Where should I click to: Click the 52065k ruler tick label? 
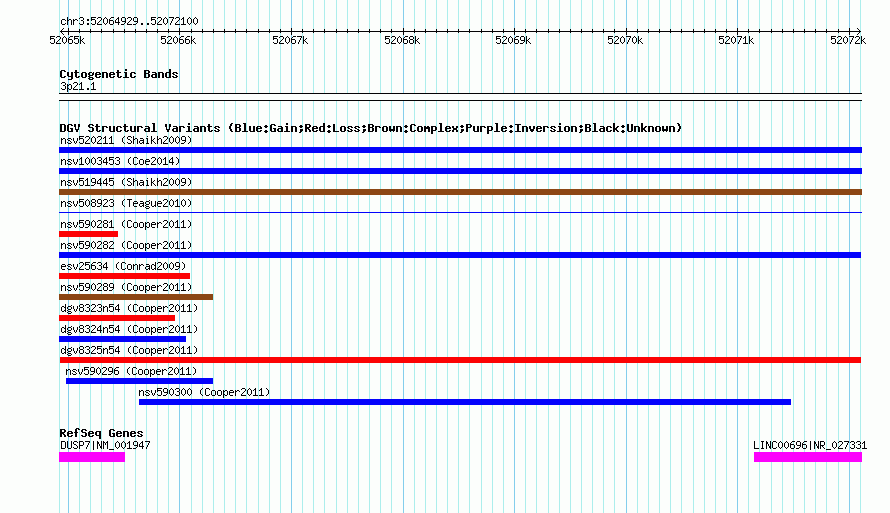coord(67,40)
